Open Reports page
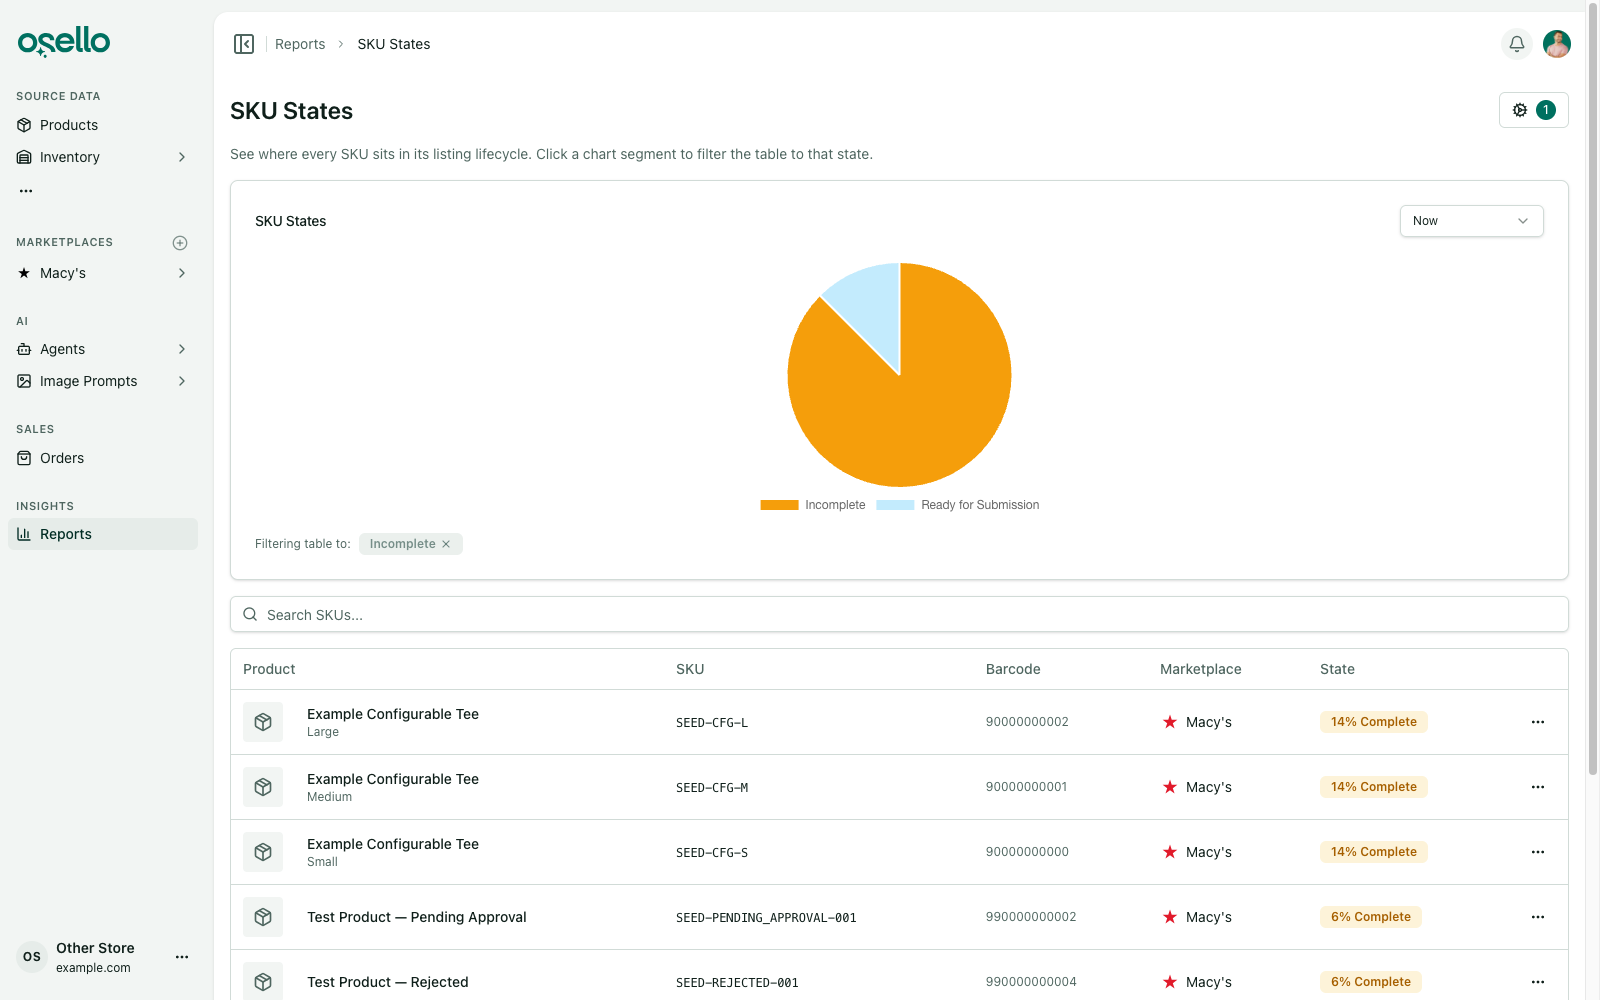Image resolution: width=1600 pixels, height=1000 pixels. (103, 534)
